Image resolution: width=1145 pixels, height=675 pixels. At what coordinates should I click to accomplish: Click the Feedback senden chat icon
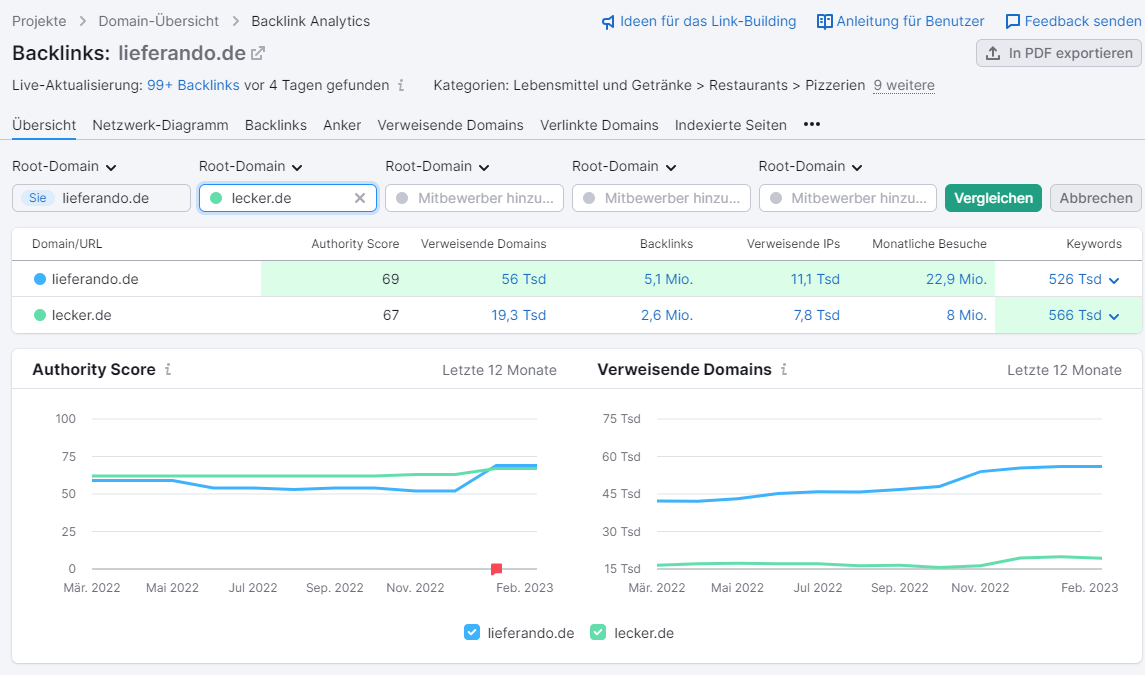(x=1012, y=20)
